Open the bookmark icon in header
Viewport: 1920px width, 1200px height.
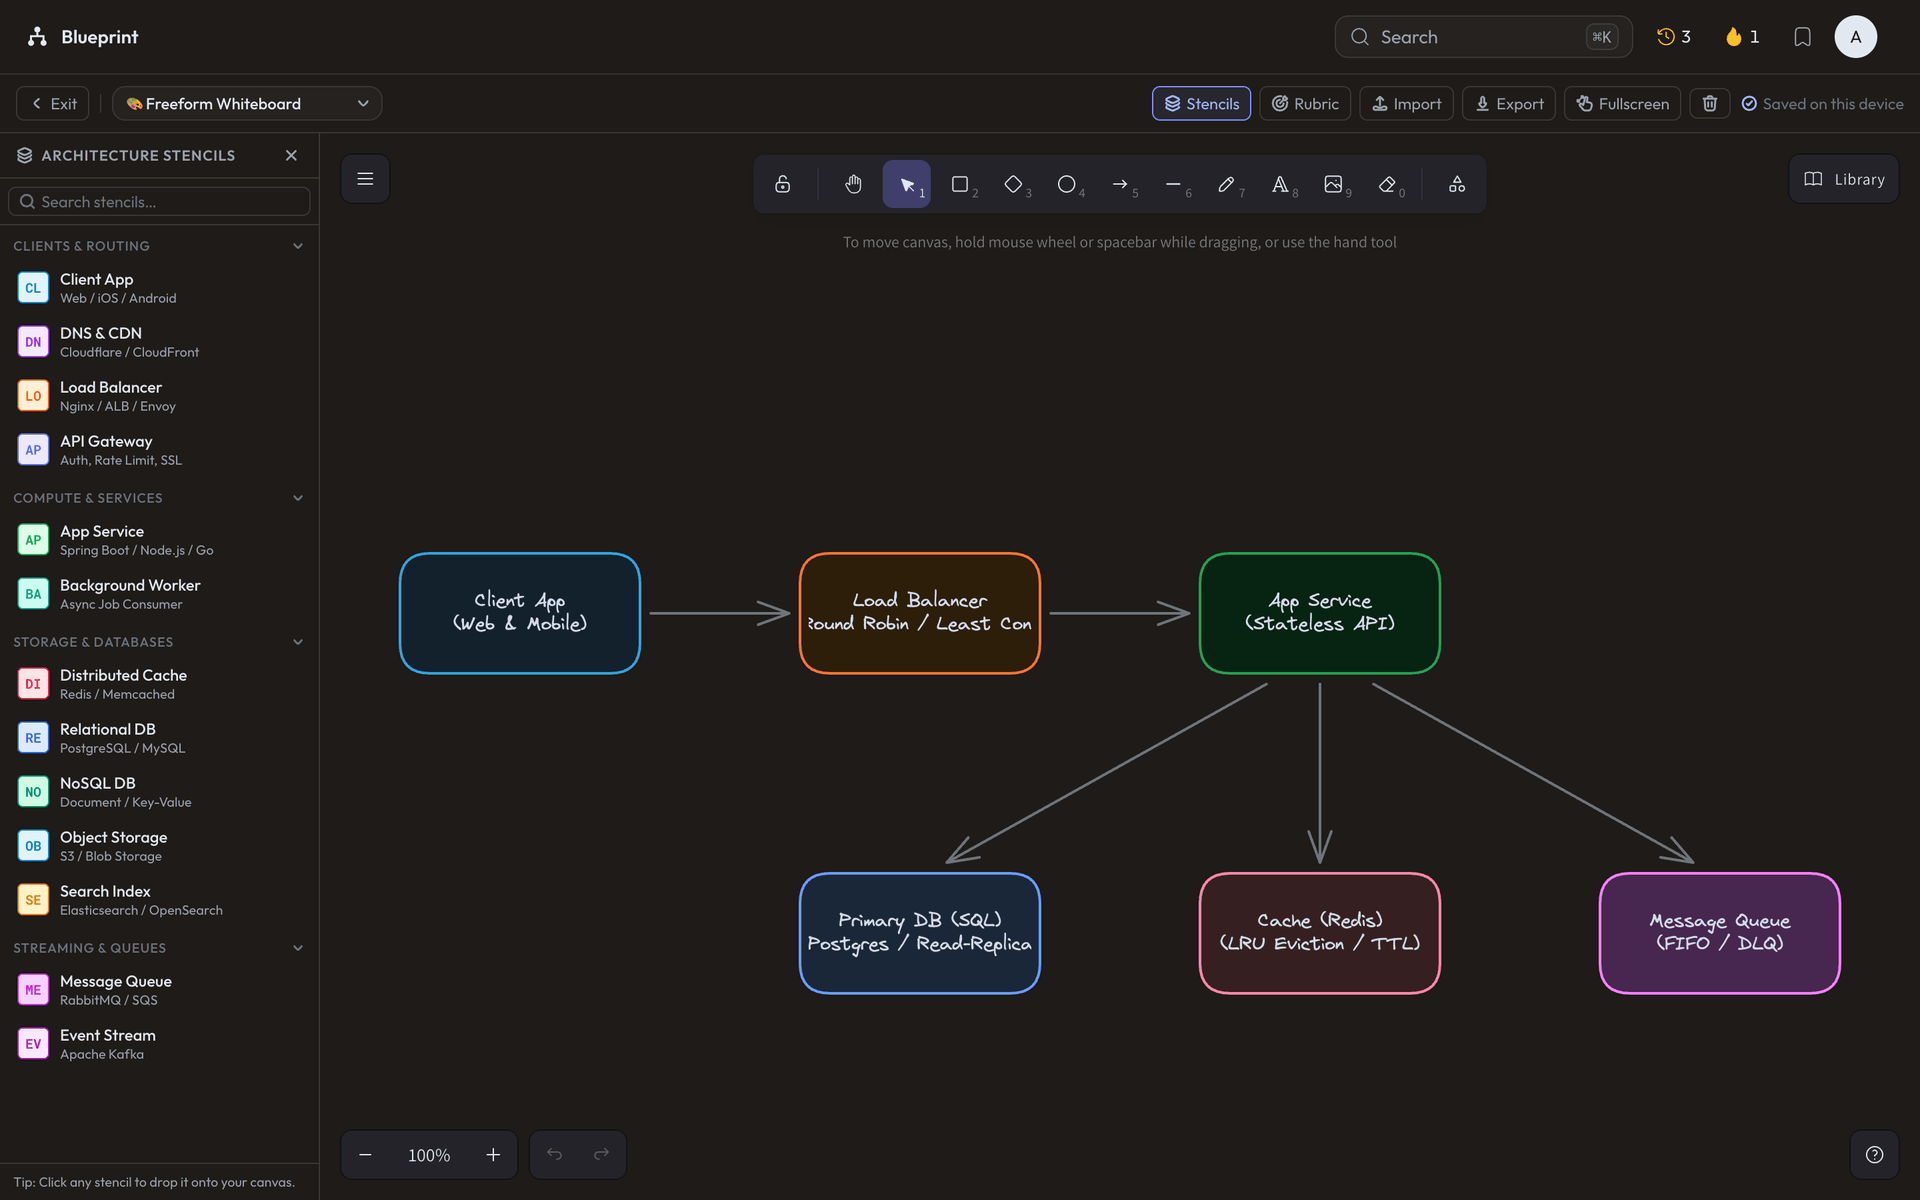coord(1802,37)
